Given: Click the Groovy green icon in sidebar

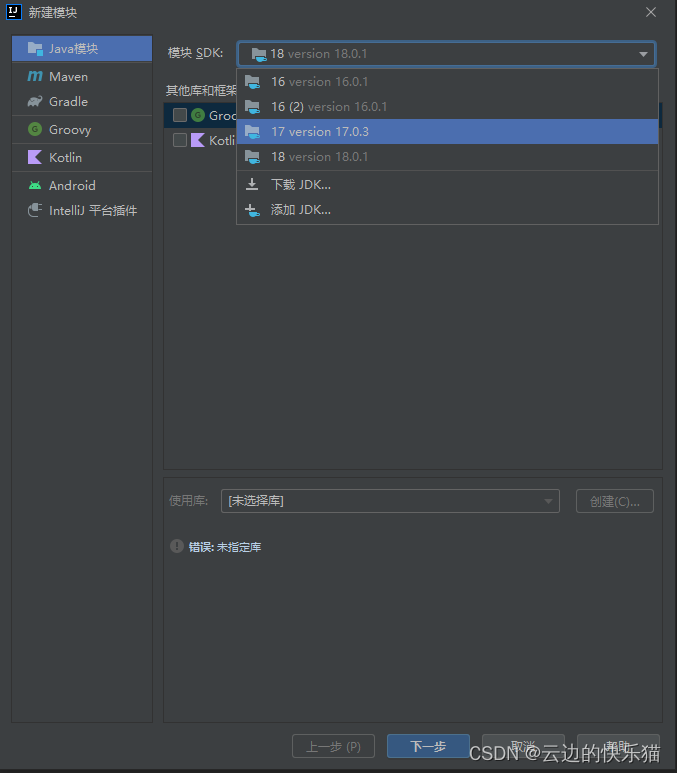Looking at the screenshot, I should pos(35,130).
